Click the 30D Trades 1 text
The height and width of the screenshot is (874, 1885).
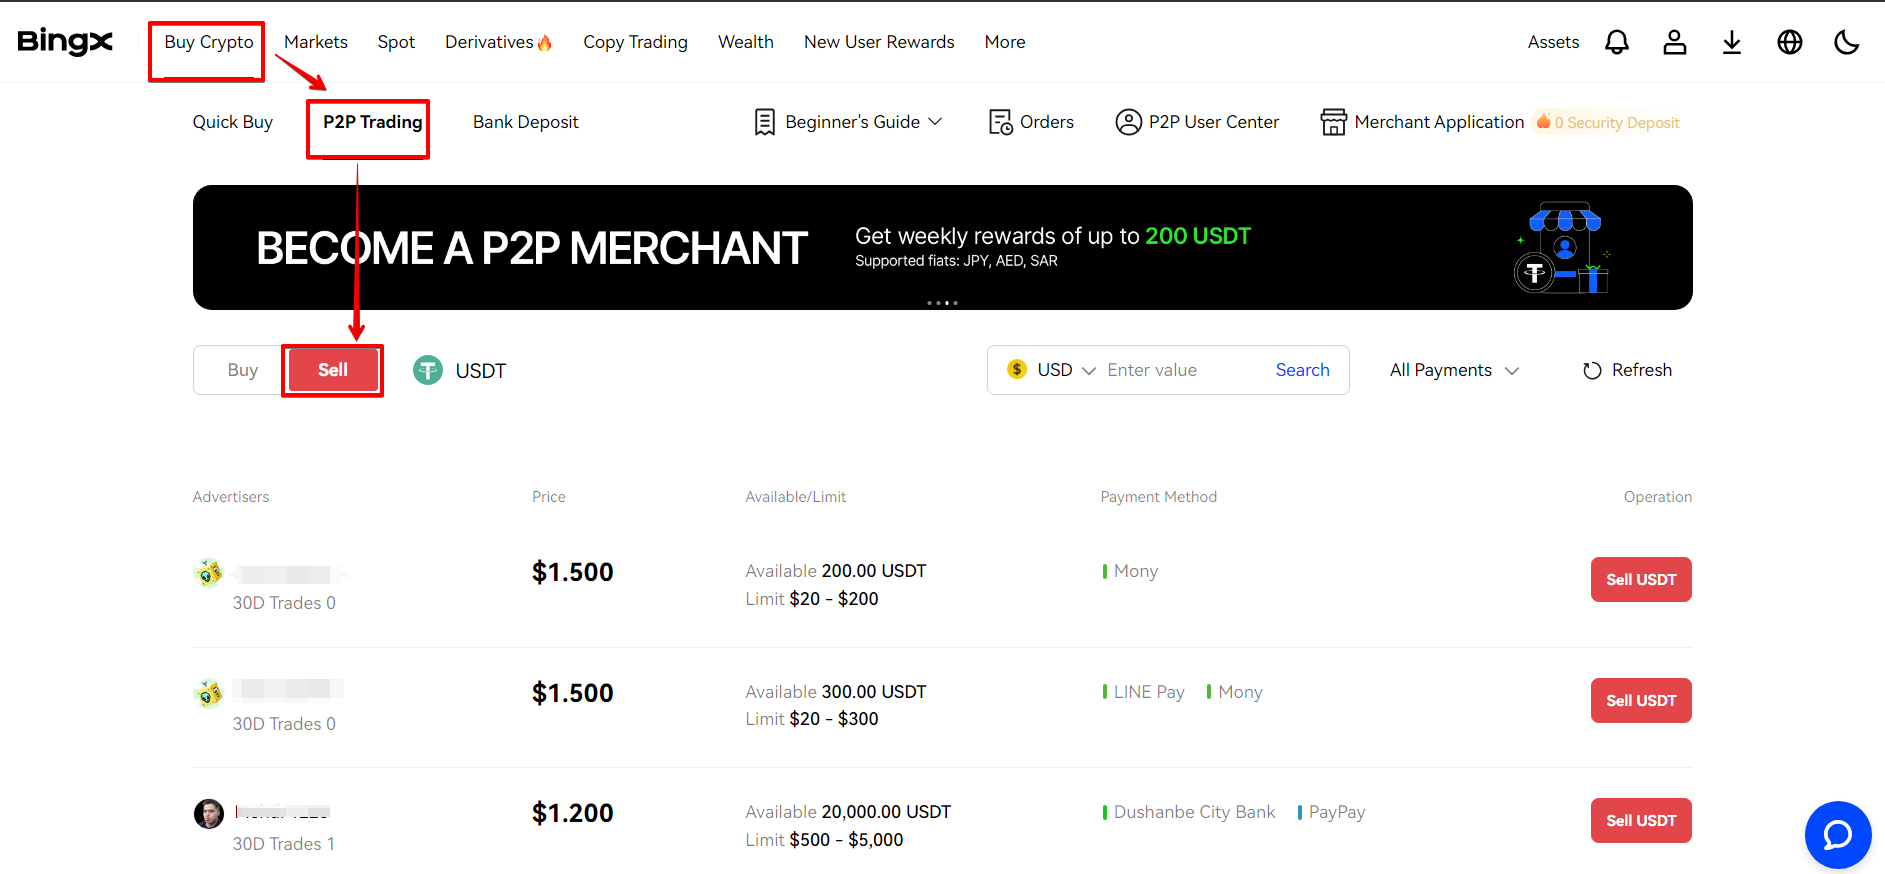[284, 844]
